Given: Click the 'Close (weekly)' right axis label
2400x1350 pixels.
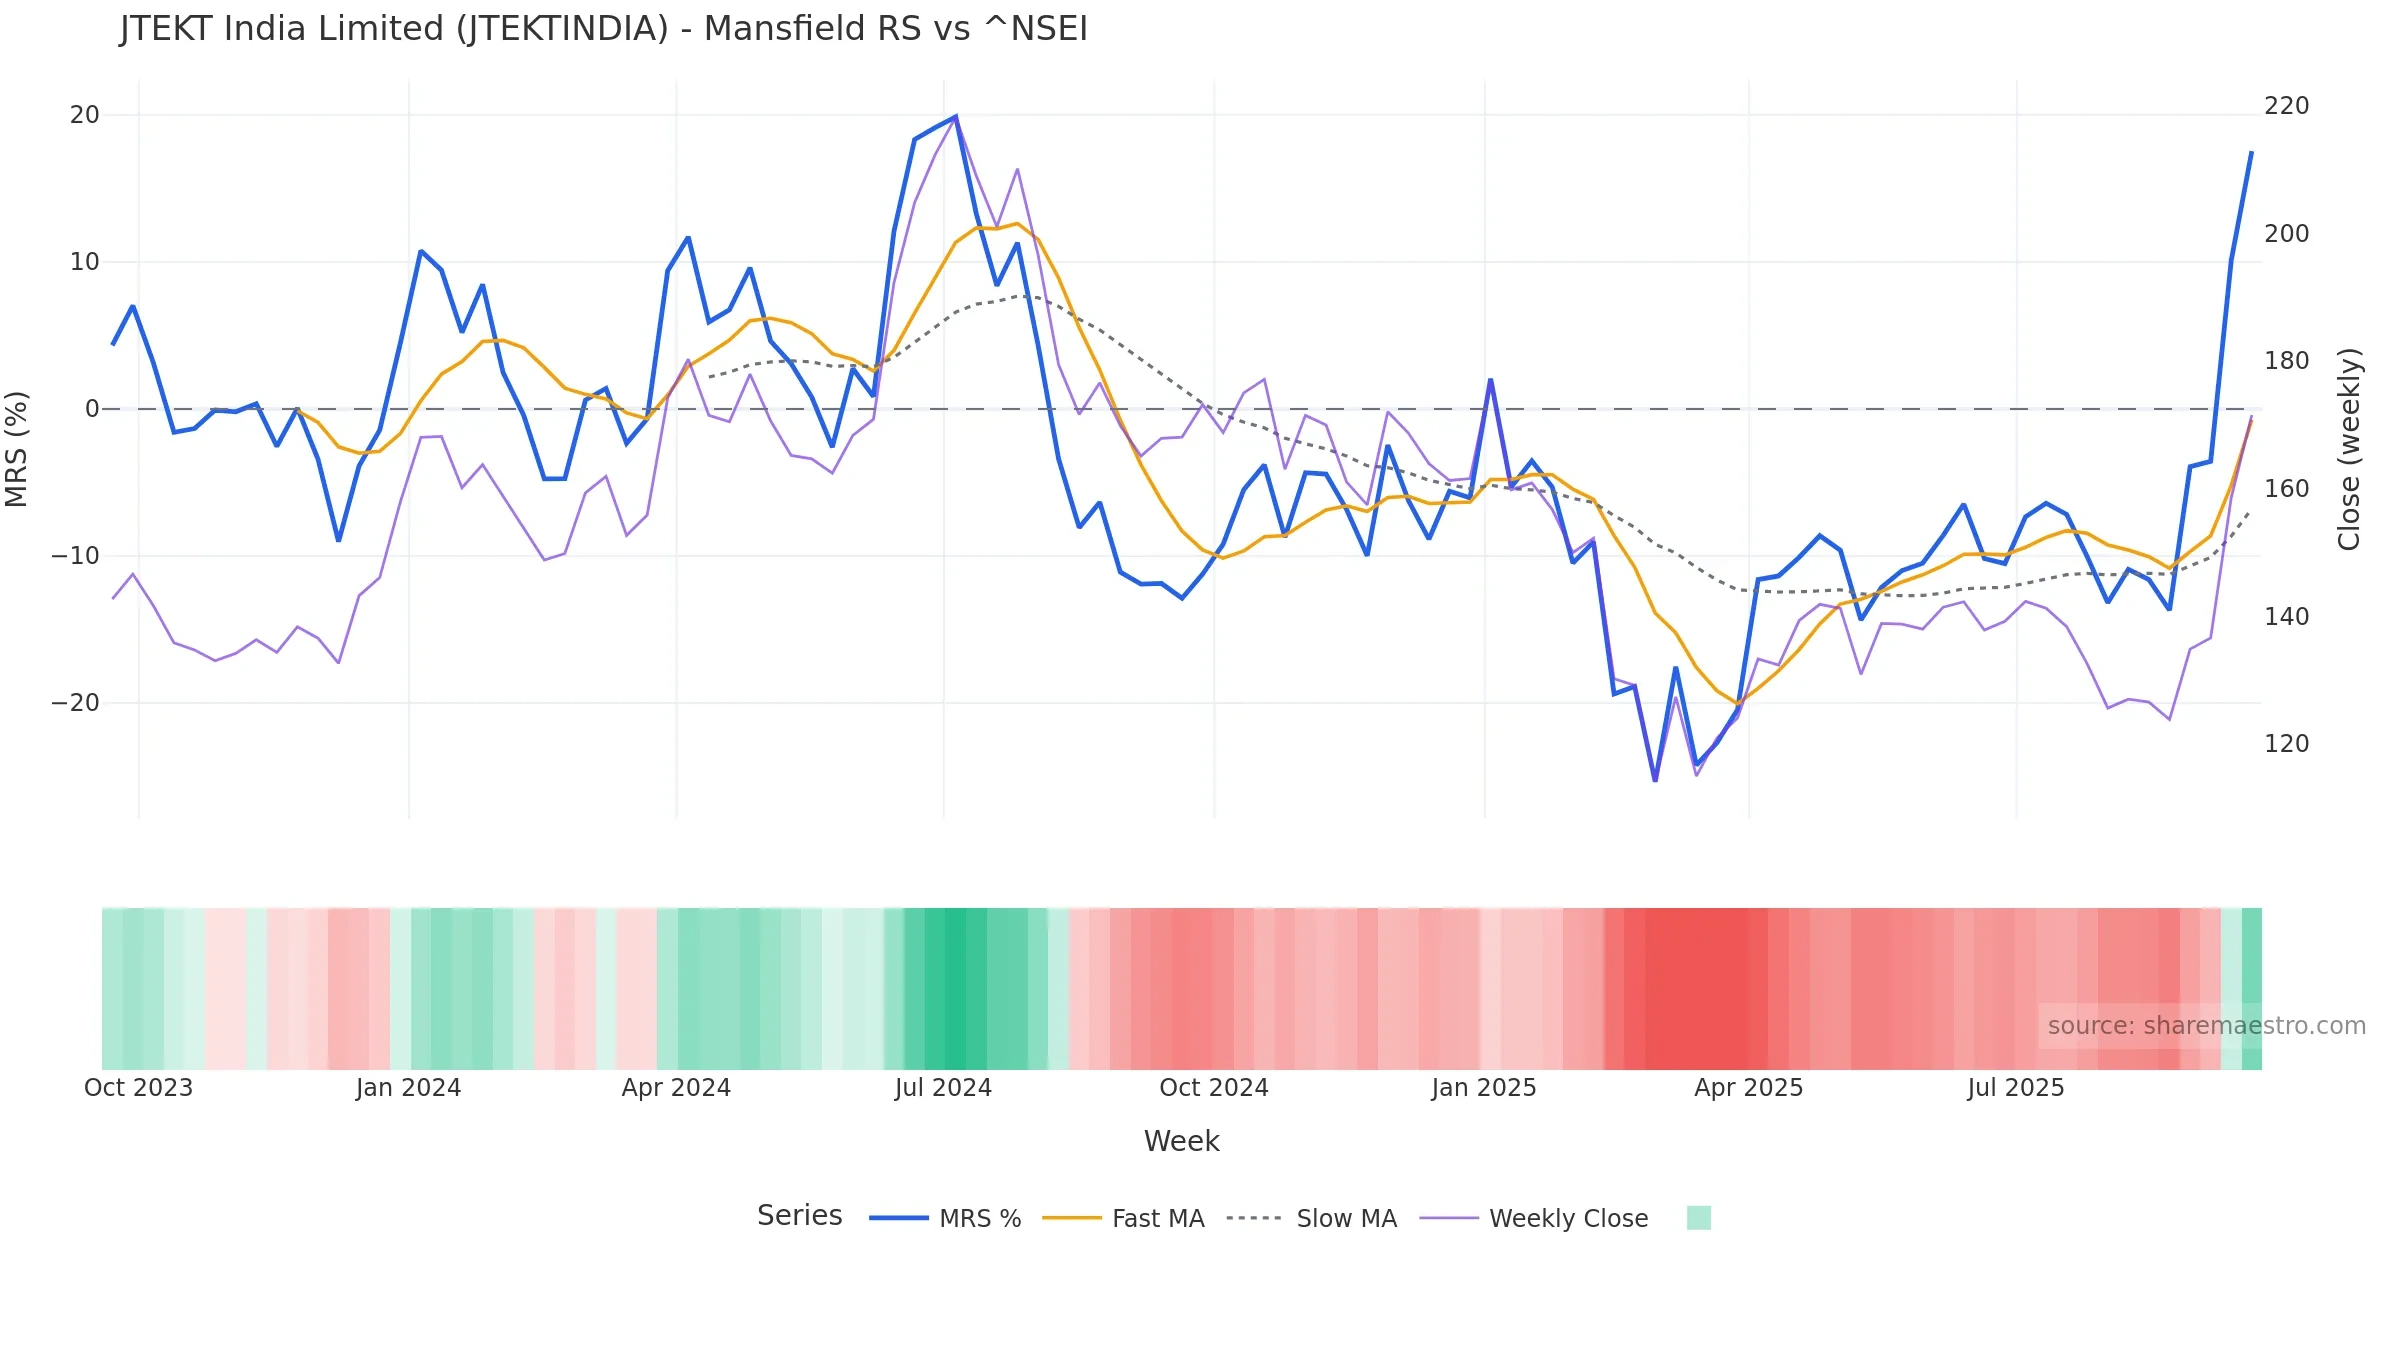Looking at the screenshot, I should pyautogui.click(x=2349, y=449).
